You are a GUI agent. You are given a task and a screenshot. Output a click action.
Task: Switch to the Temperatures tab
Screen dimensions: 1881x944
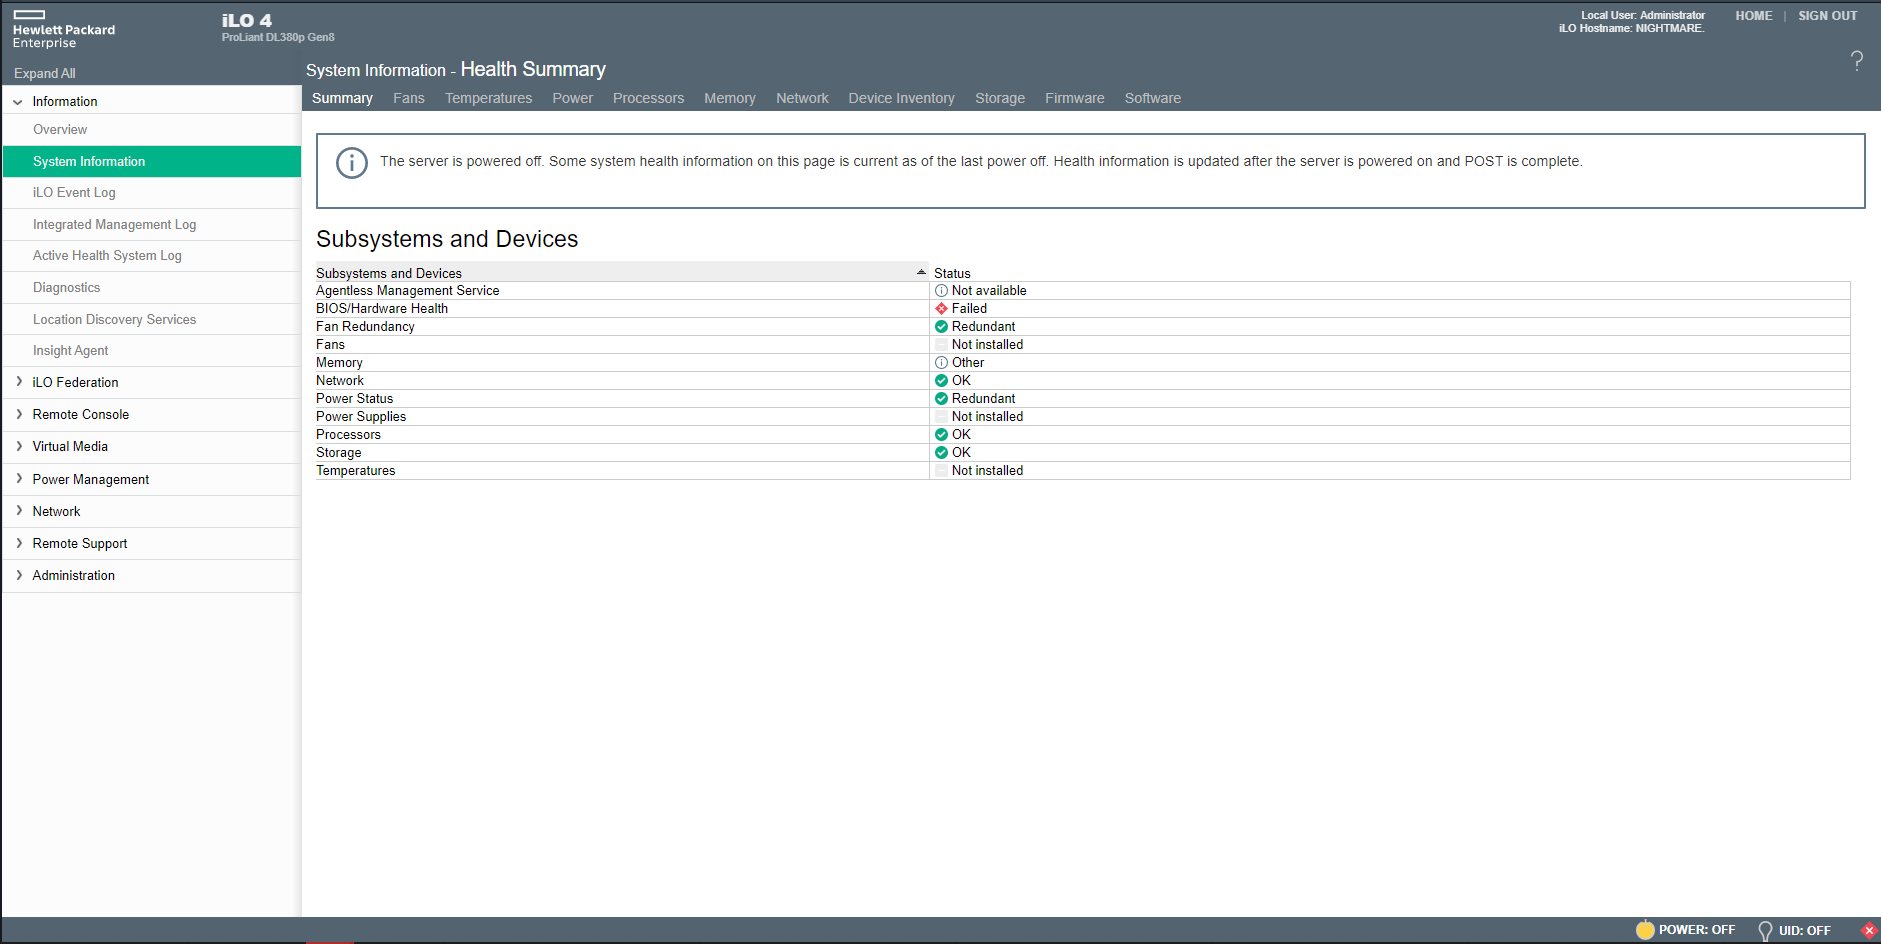pyautogui.click(x=489, y=98)
